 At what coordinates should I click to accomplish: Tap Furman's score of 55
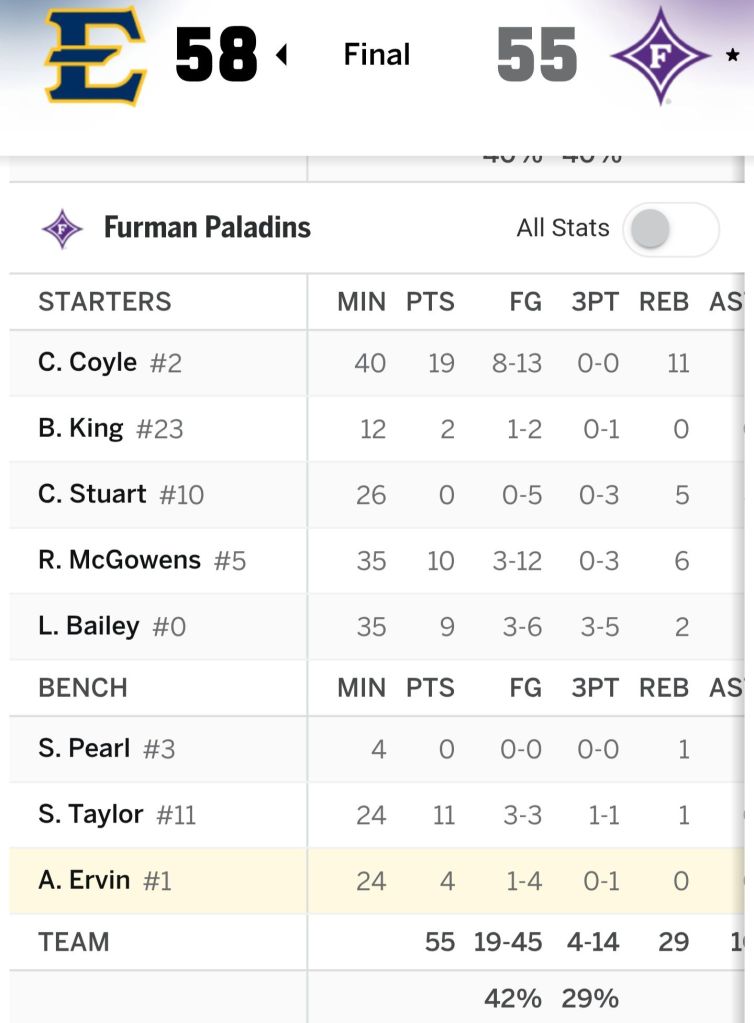(537, 55)
